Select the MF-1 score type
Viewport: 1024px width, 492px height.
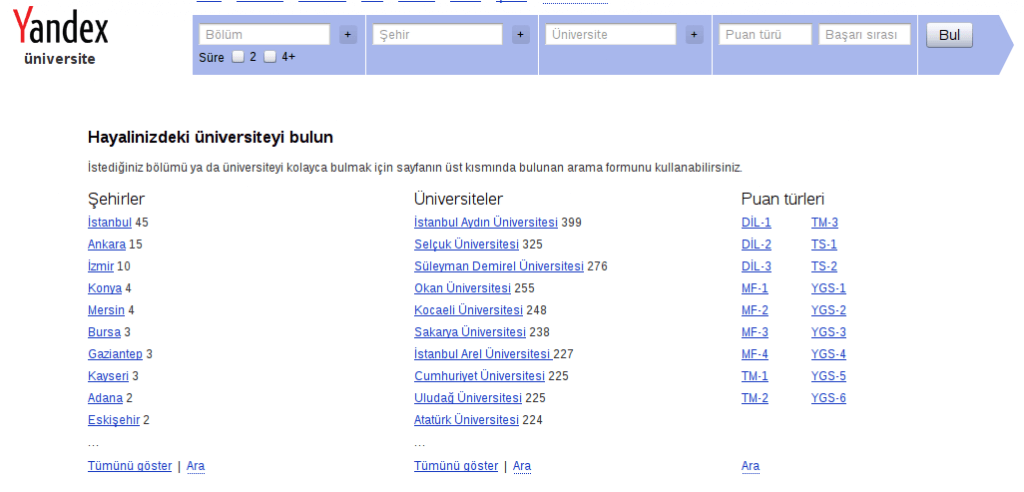point(755,288)
